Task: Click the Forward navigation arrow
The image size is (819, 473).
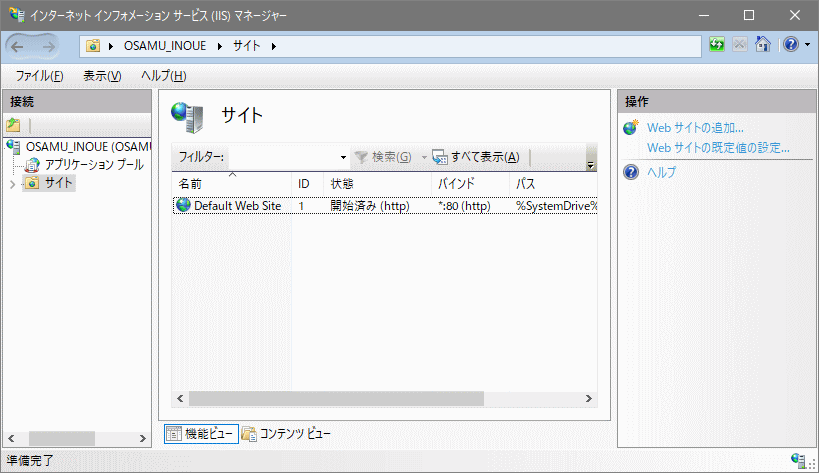Action: pyautogui.click(x=49, y=46)
